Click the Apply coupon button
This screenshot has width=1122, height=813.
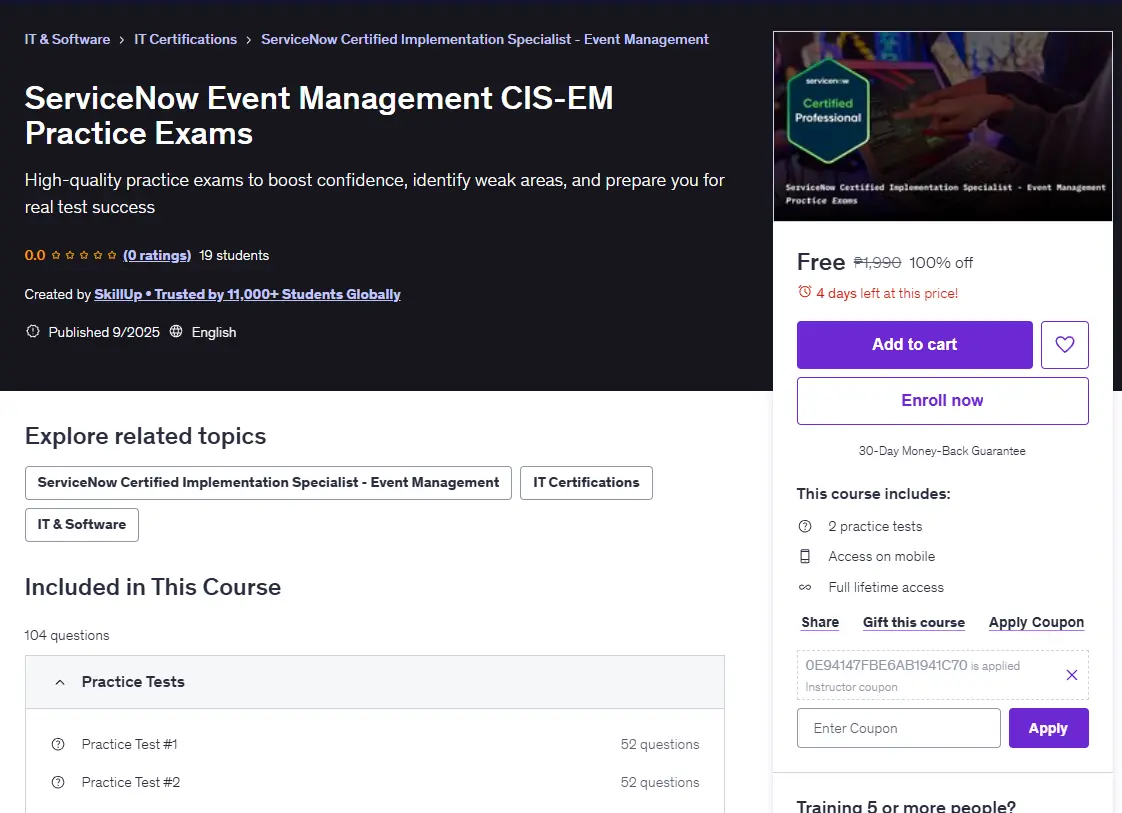1048,728
